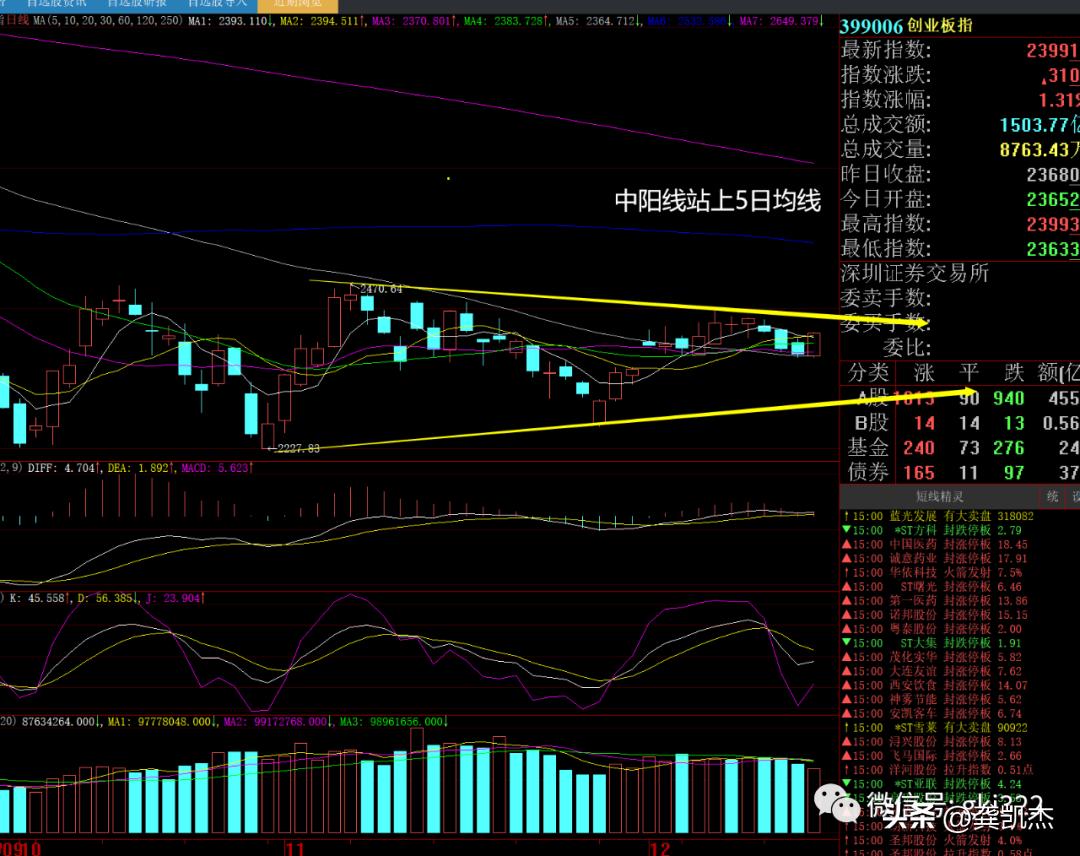Click the green down-arrow beside *ST方科
This screenshot has height=856, width=1080.
point(846,531)
